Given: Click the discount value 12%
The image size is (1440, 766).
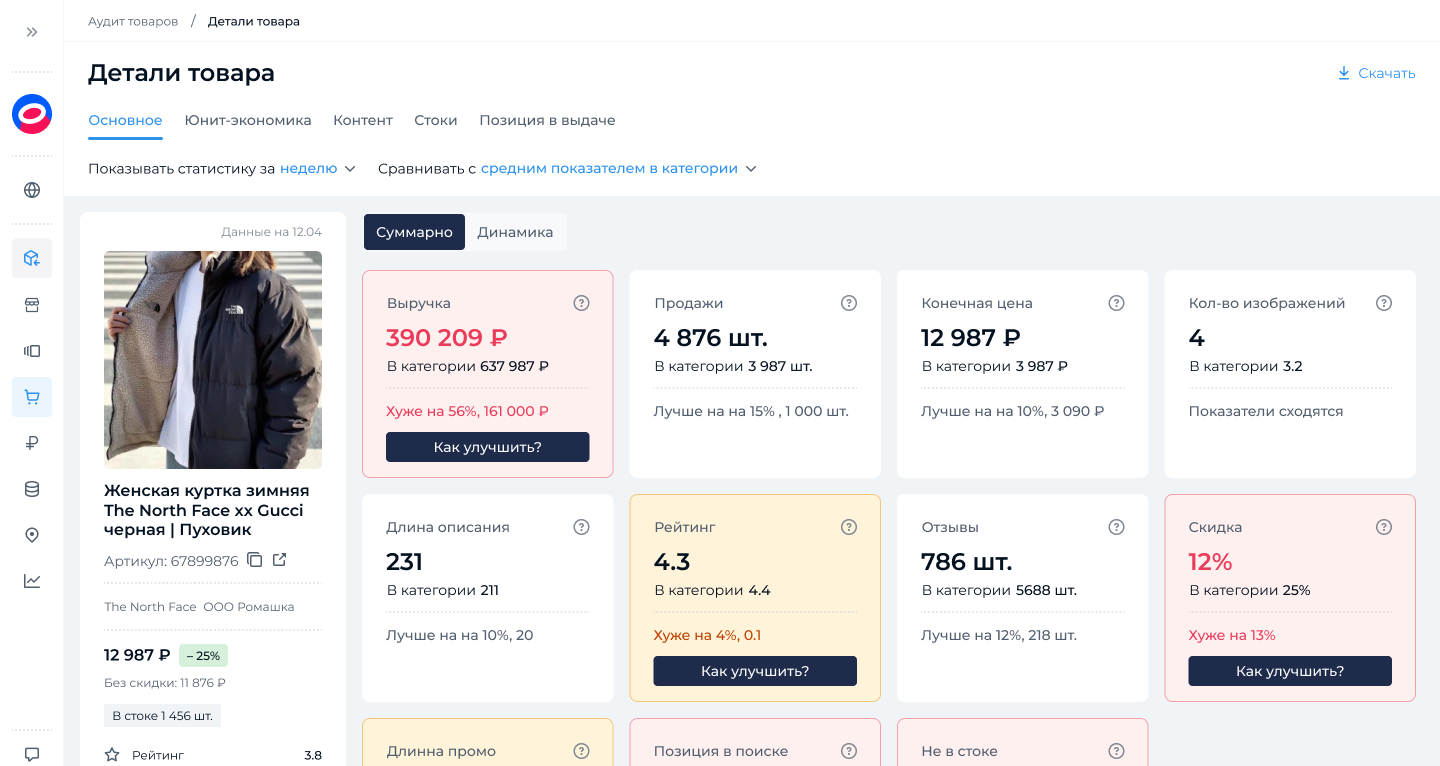Looking at the screenshot, I should tap(1210, 562).
